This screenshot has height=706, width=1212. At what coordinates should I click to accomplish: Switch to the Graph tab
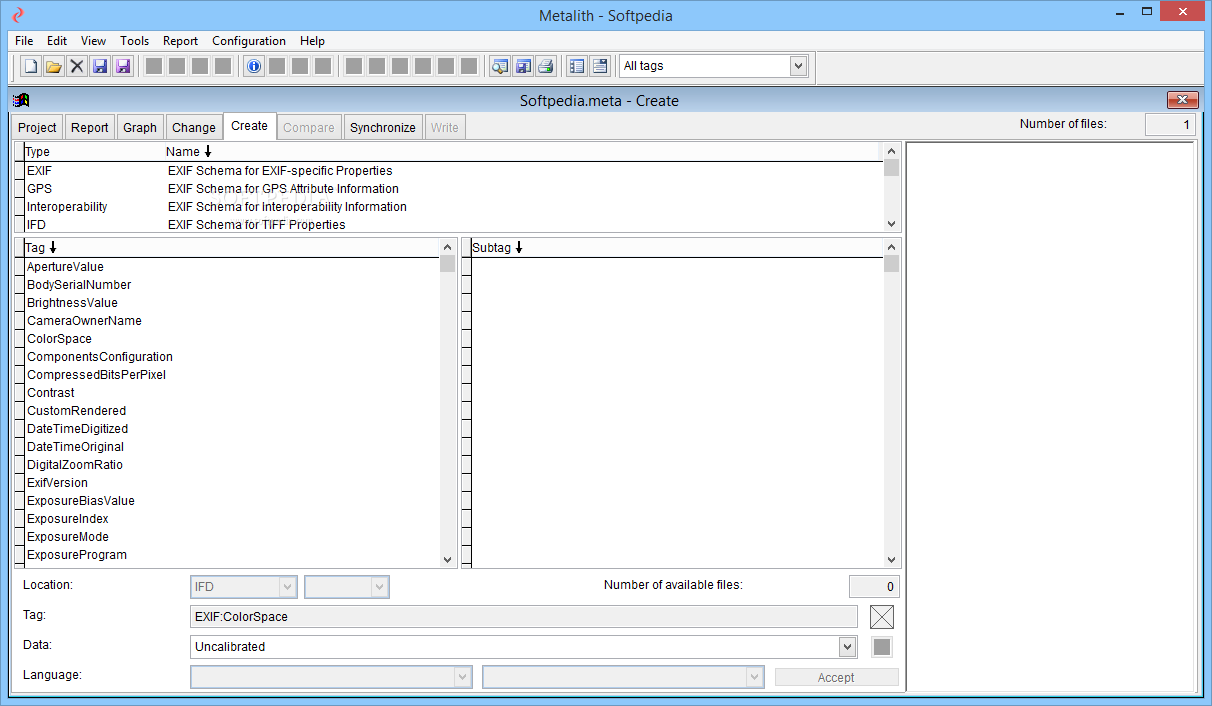(x=140, y=127)
